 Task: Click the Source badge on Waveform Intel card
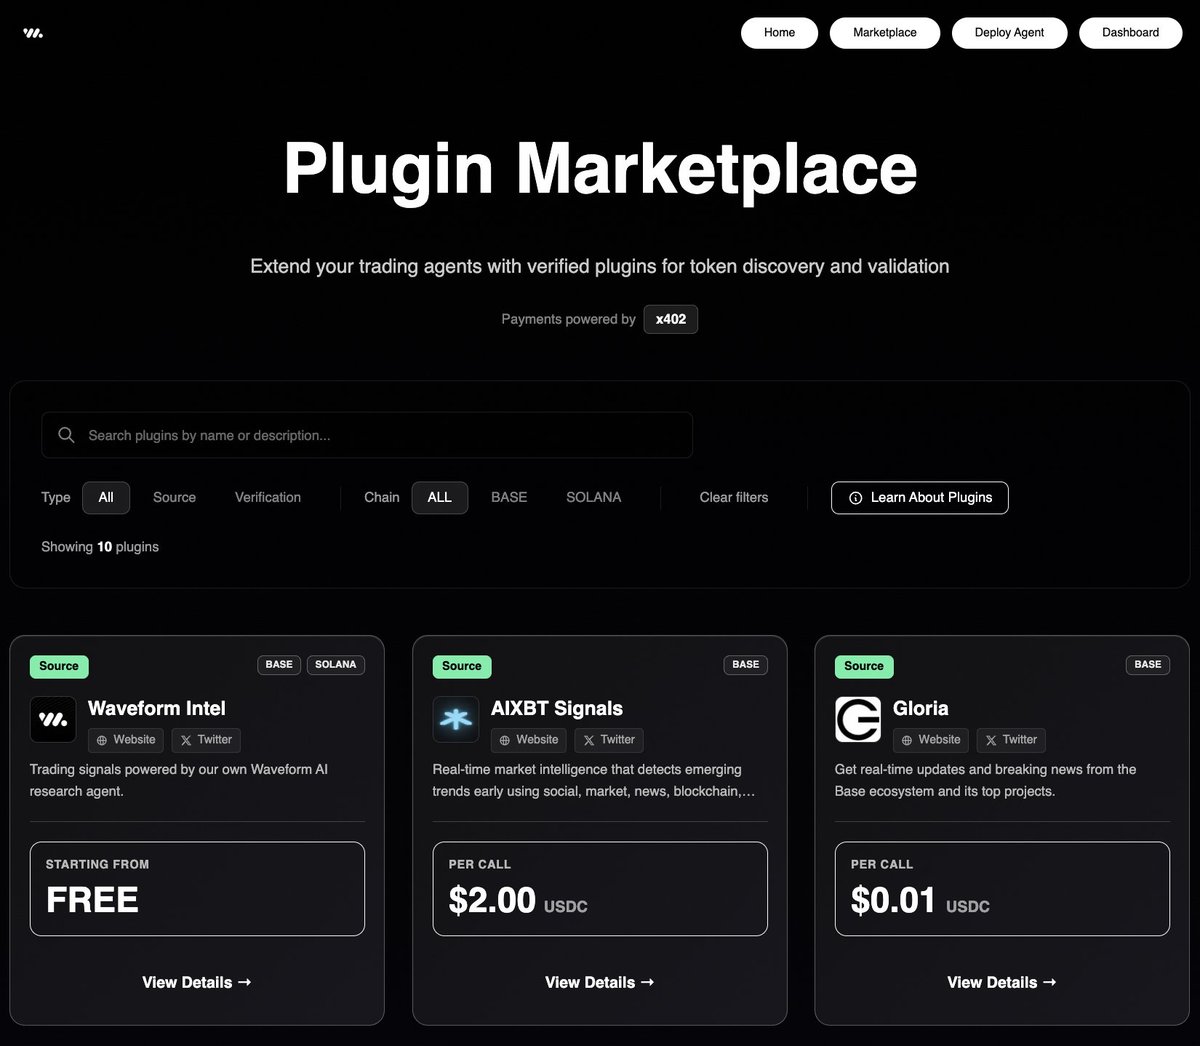click(59, 666)
